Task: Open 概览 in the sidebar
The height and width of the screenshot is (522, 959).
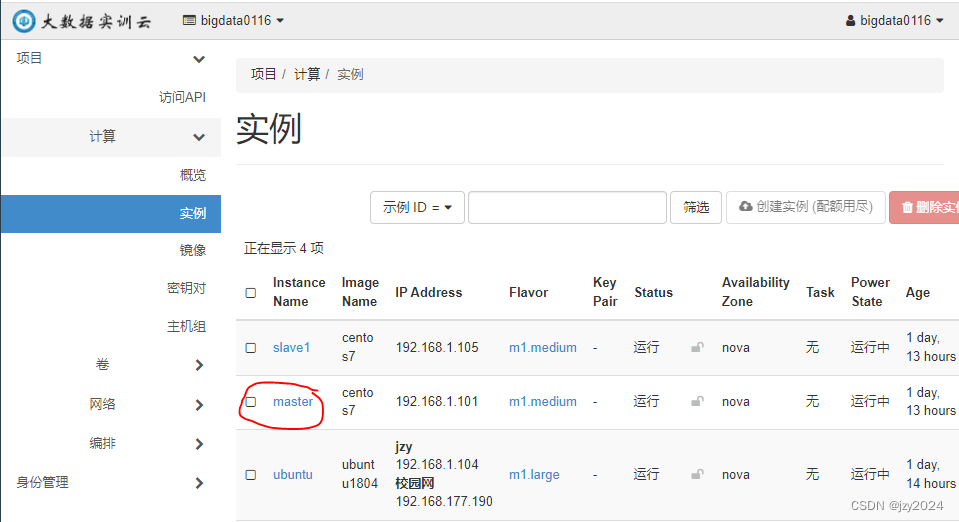Action: [193, 175]
